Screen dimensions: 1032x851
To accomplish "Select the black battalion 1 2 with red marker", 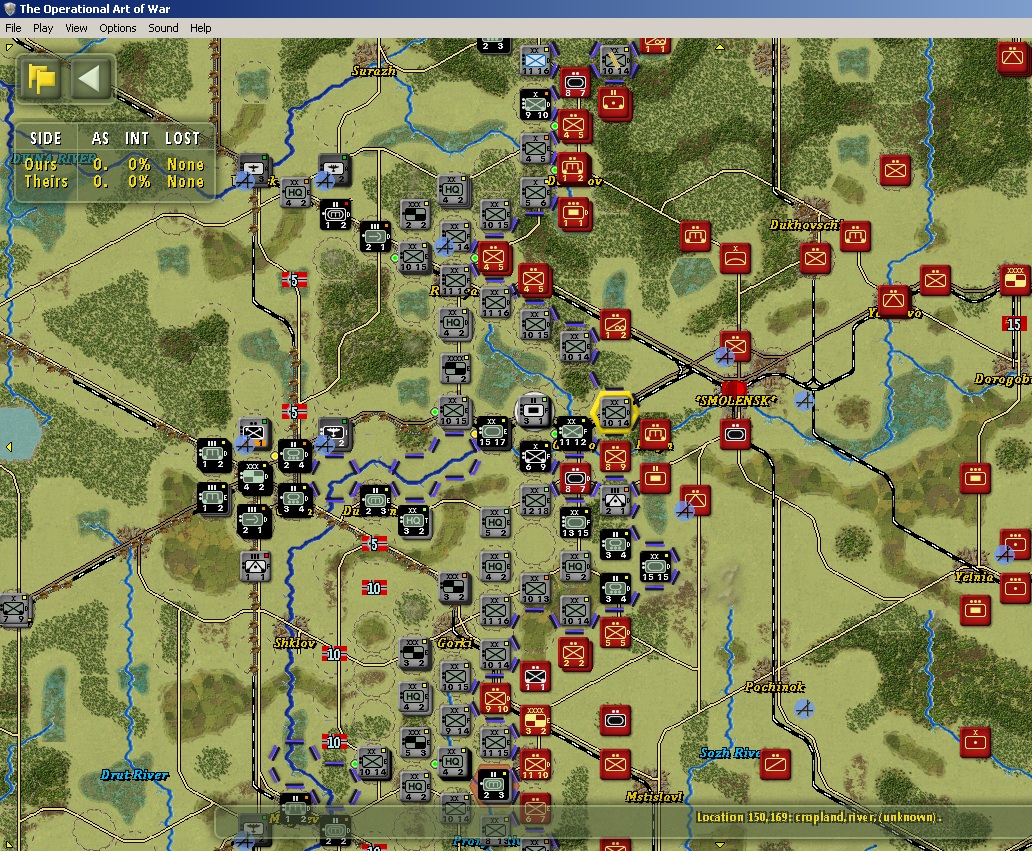I will click(335, 214).
